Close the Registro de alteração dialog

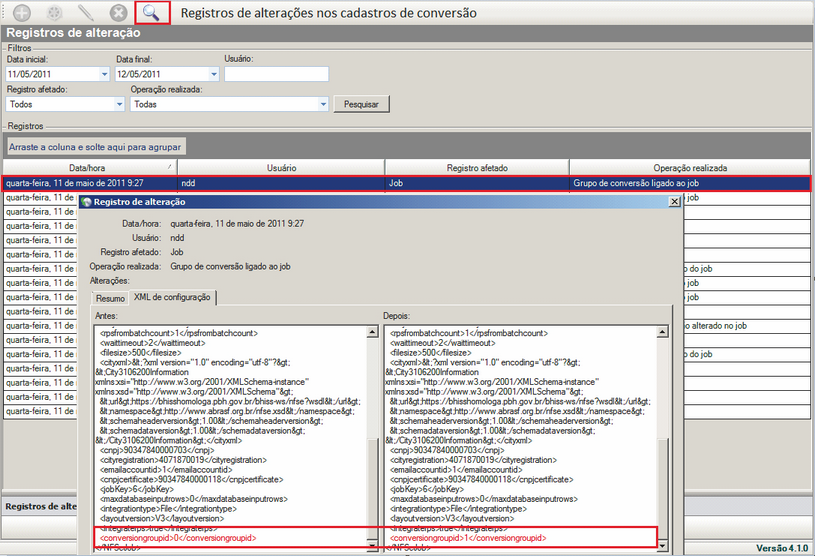[674, 202]
